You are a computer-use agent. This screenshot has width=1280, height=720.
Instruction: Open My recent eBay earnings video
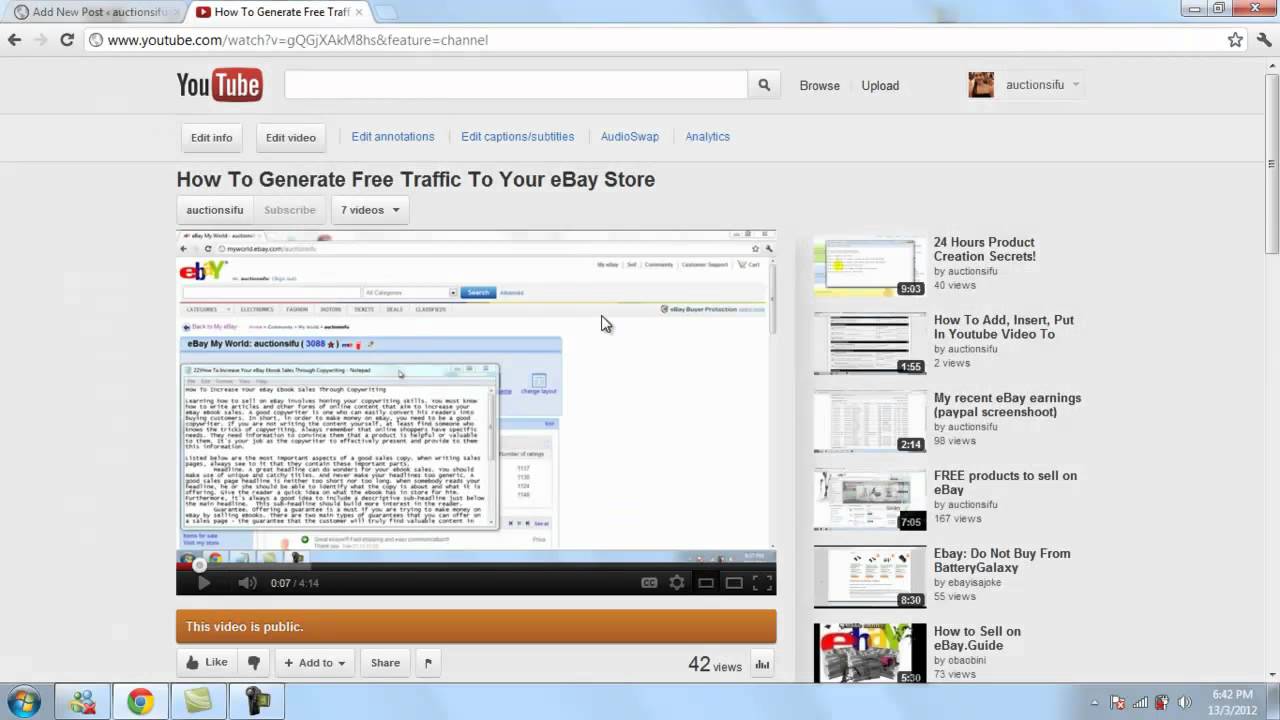point(1007,405)
